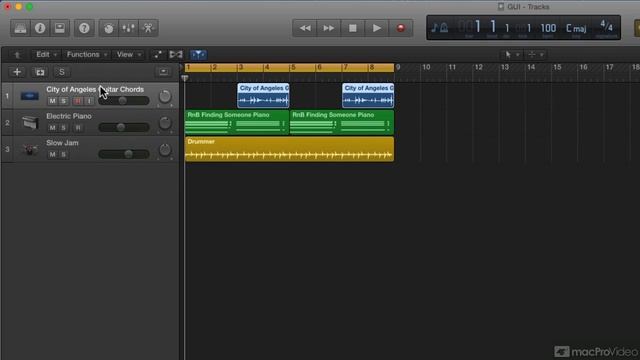Click the Guitar Chords volume slider
This screenshot has height=360, width=640.
(x=124, y=101)
